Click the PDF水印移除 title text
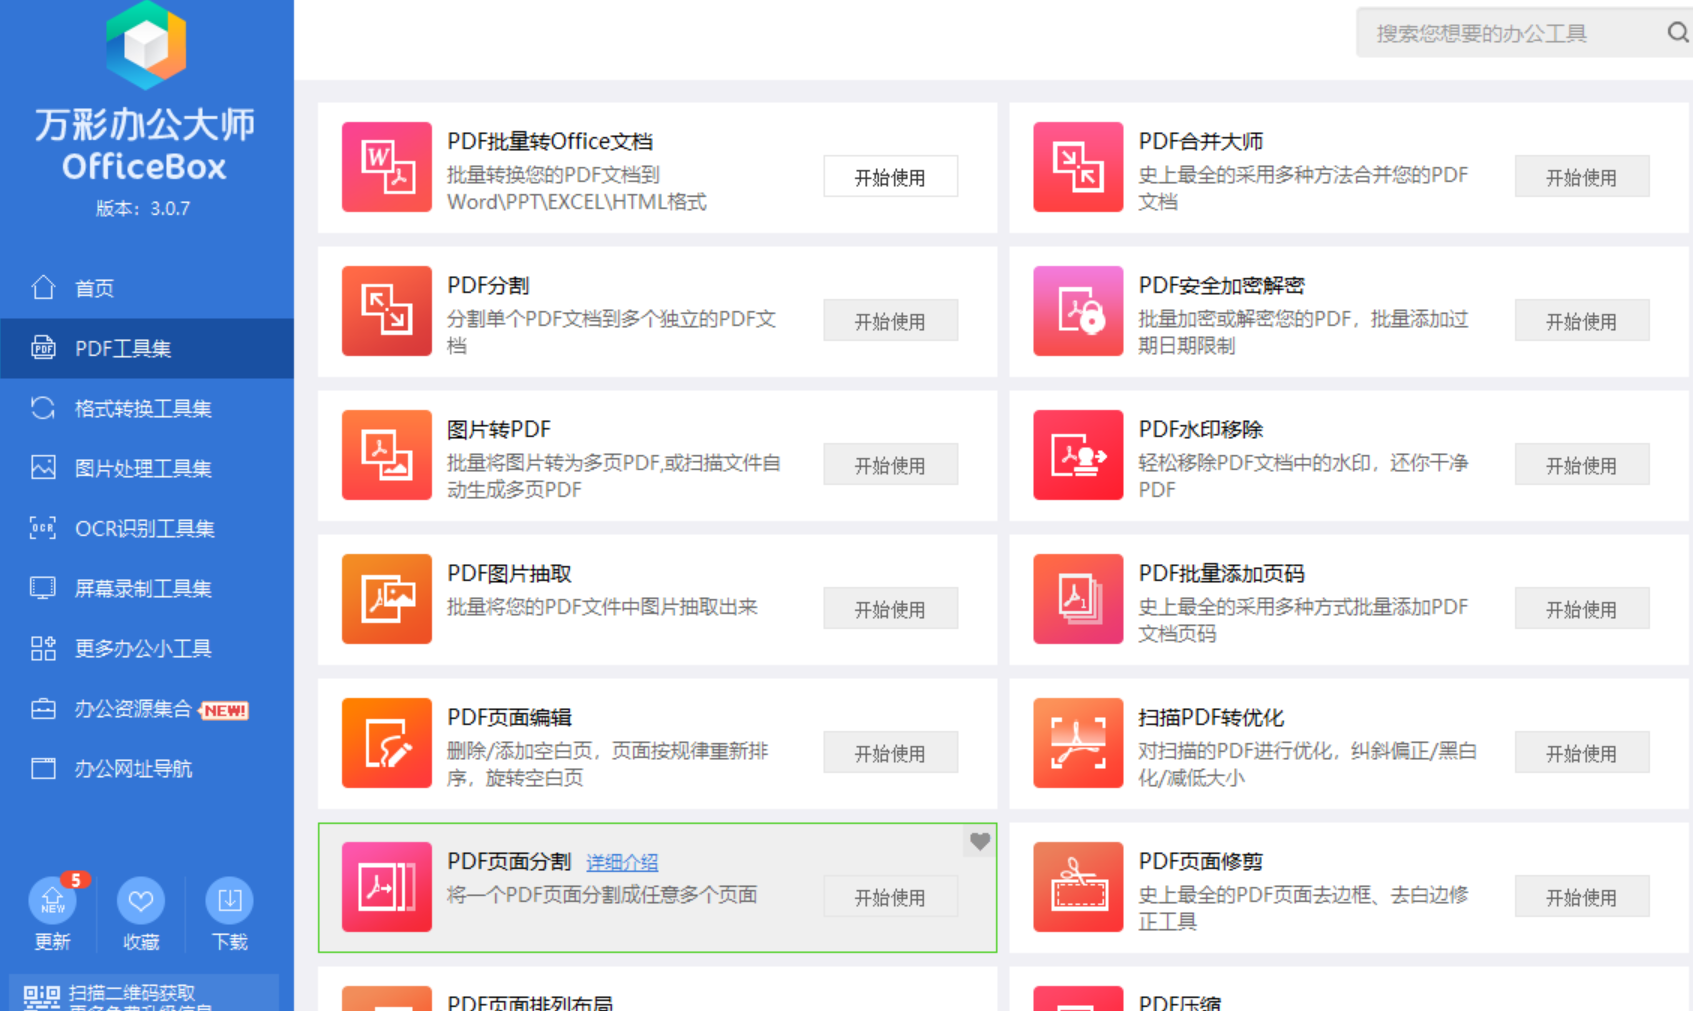1693x1011 pixels. pos(1200,429)
